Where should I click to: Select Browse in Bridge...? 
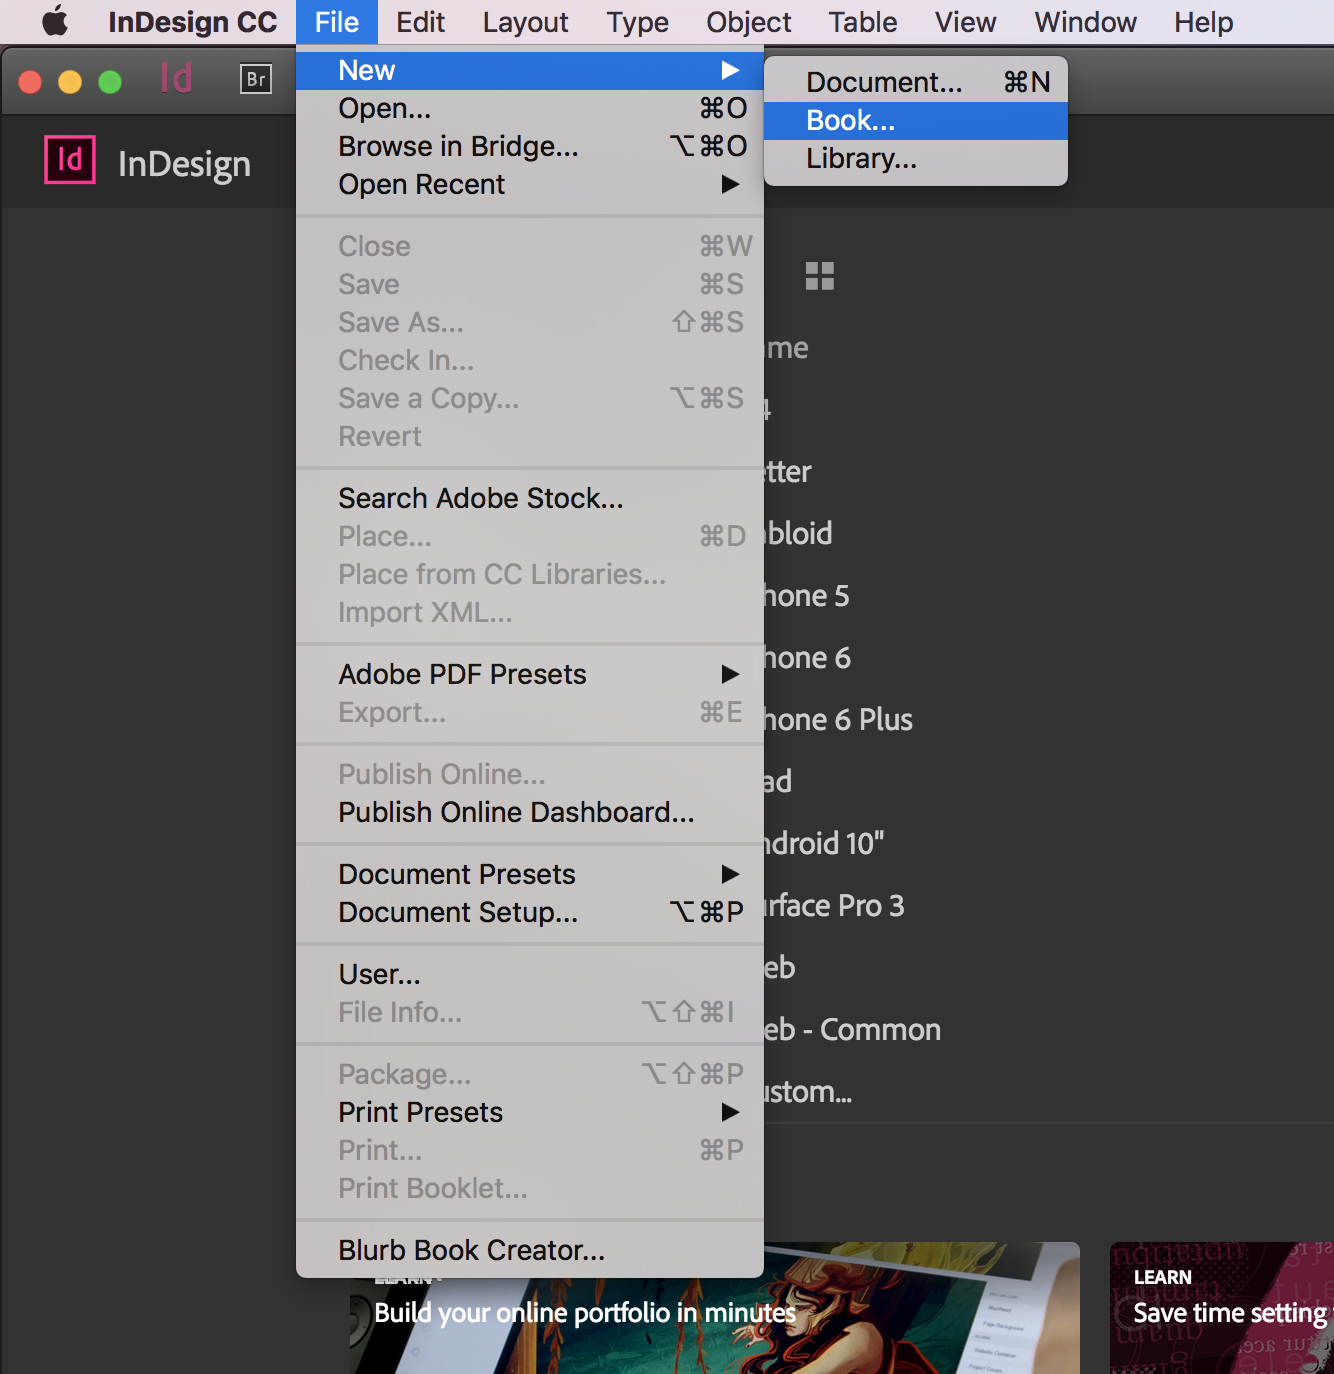click(530, 146)
